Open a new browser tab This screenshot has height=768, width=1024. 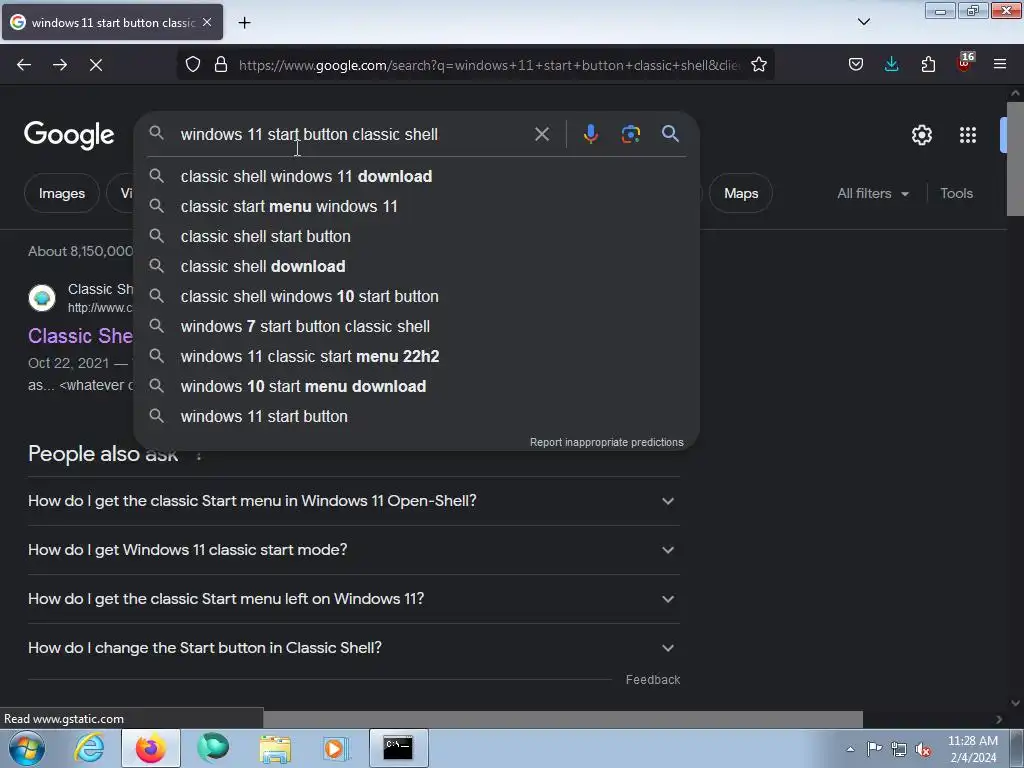(244, 23)
